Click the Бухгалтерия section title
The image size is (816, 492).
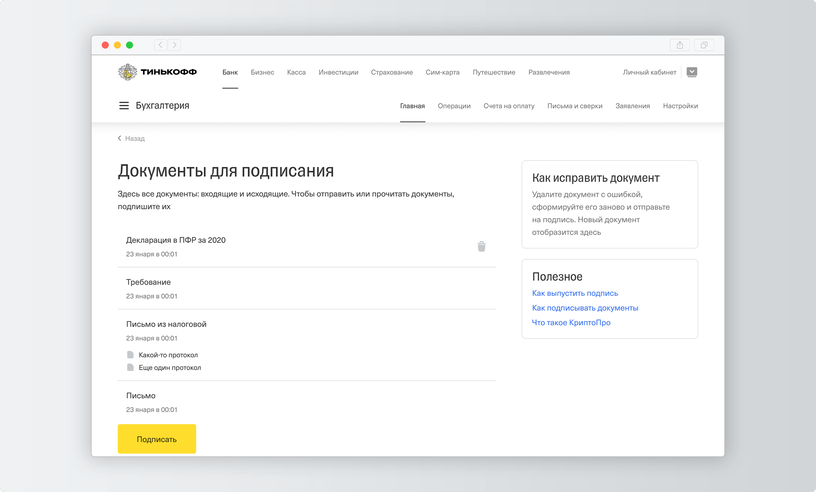[x=162, y=106]
